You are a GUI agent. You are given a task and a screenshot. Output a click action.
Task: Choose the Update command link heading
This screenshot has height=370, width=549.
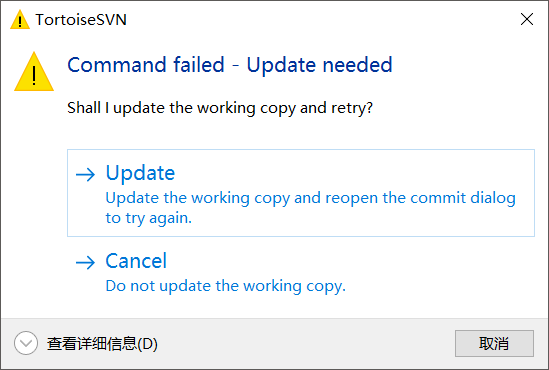pyautogui.click(x=140, y=173)
